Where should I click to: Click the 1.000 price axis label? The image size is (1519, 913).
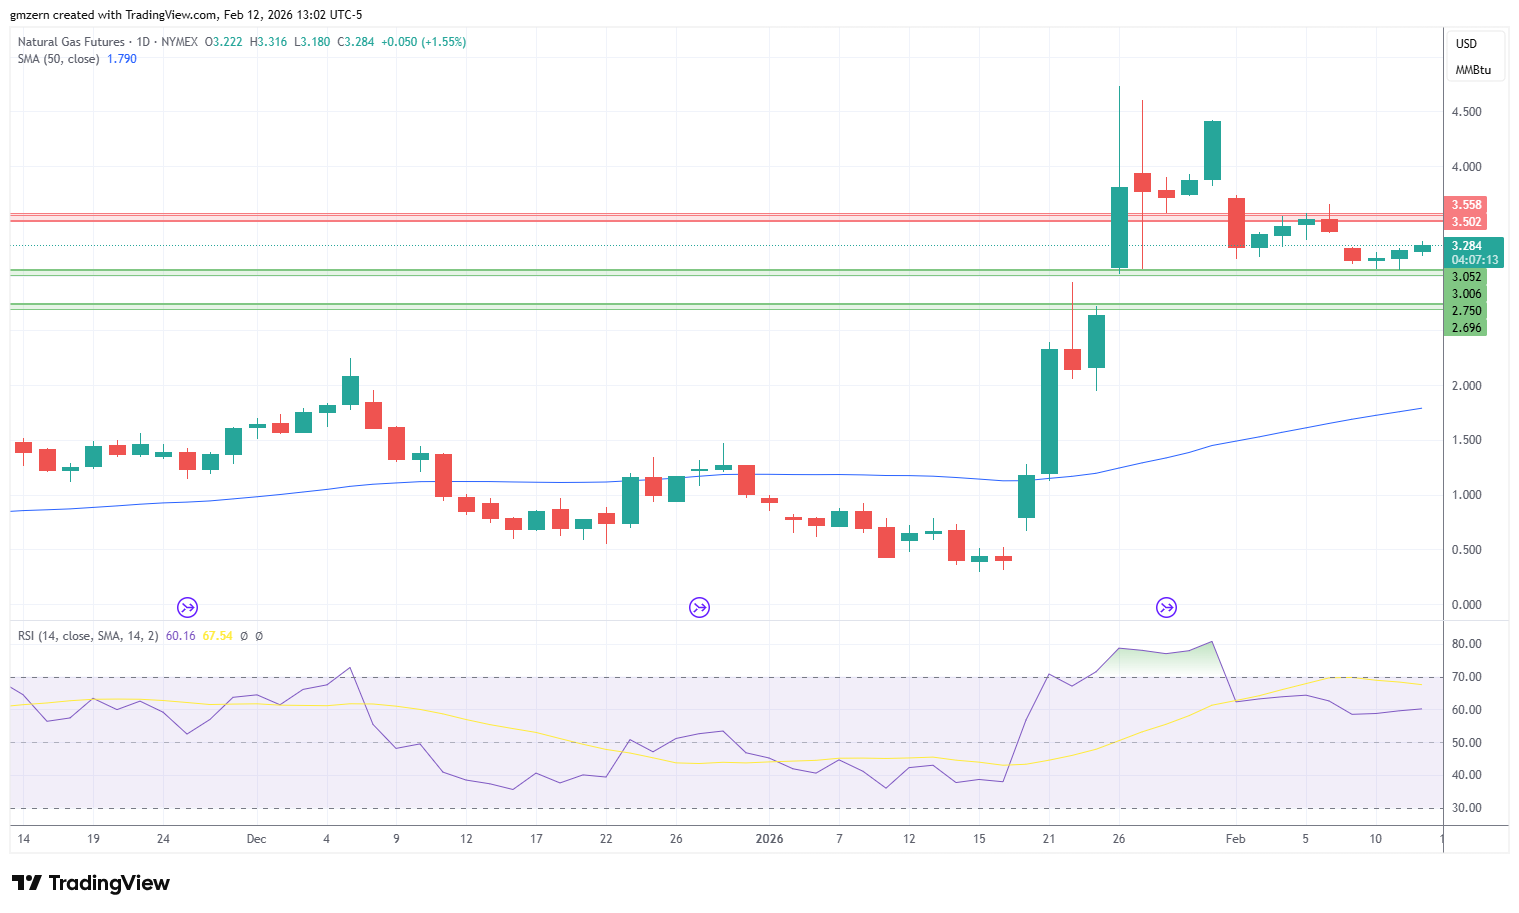pos(1467,495)
